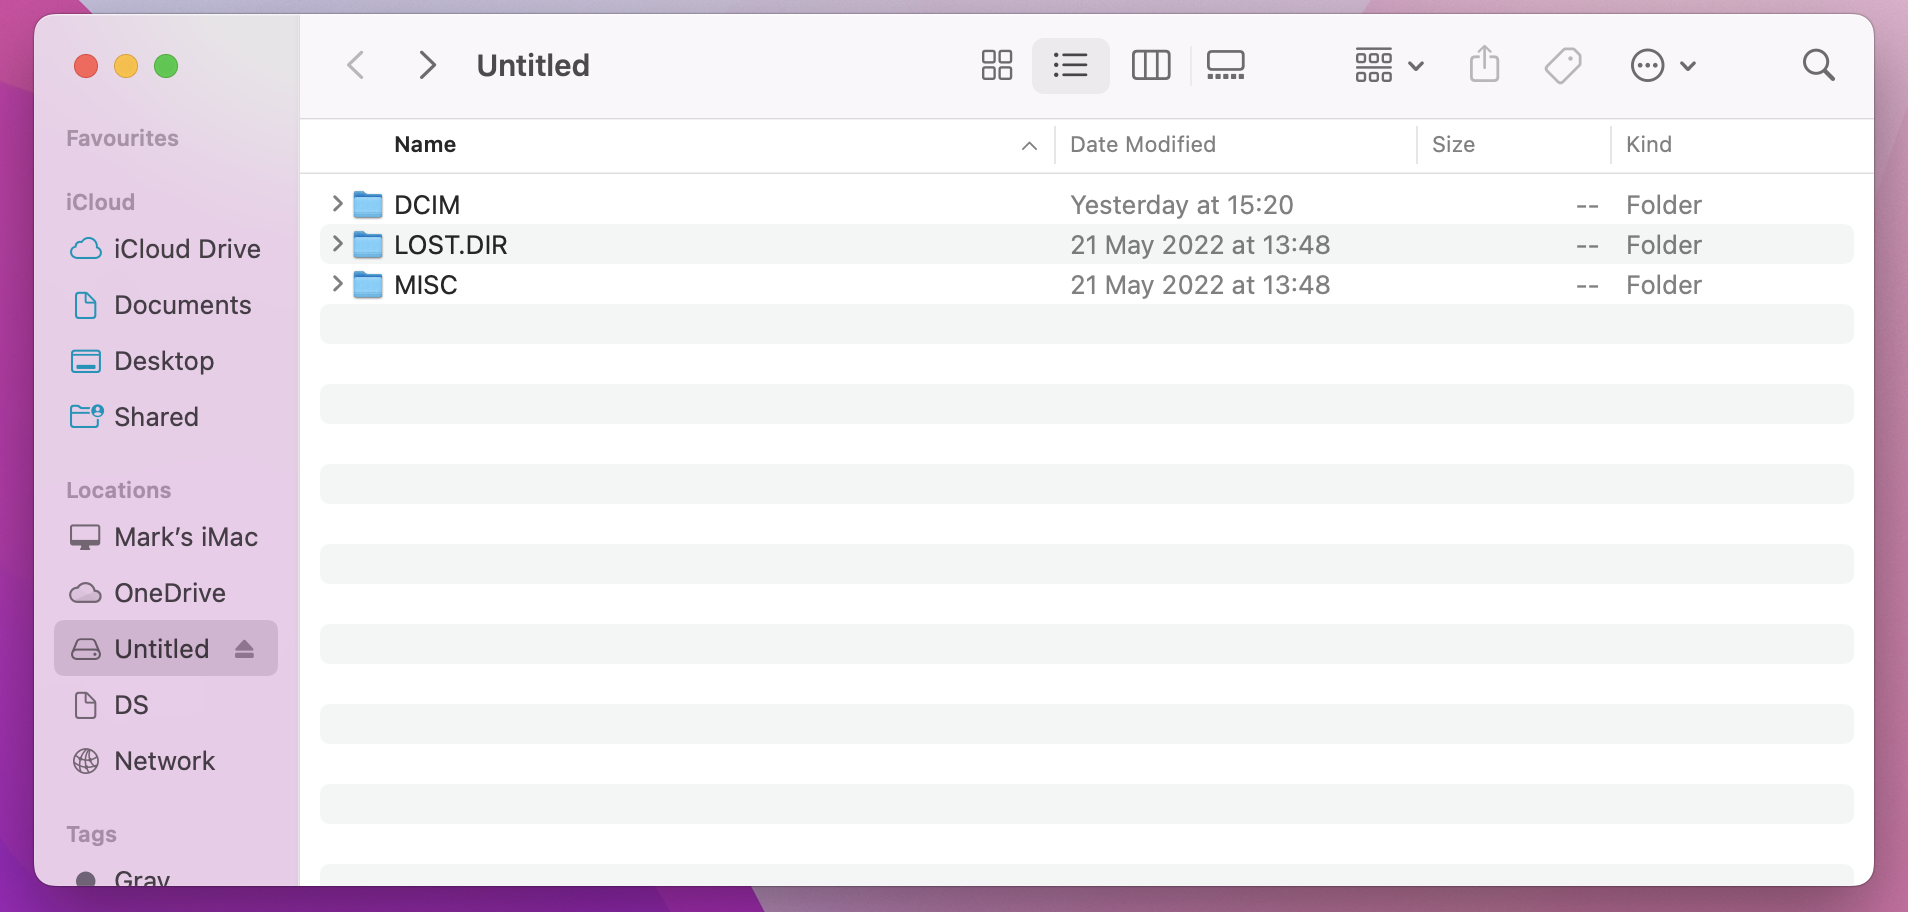Eject the Untitled drive
The width and height of the screenshot is (1908, 912).
coord(244,649)
